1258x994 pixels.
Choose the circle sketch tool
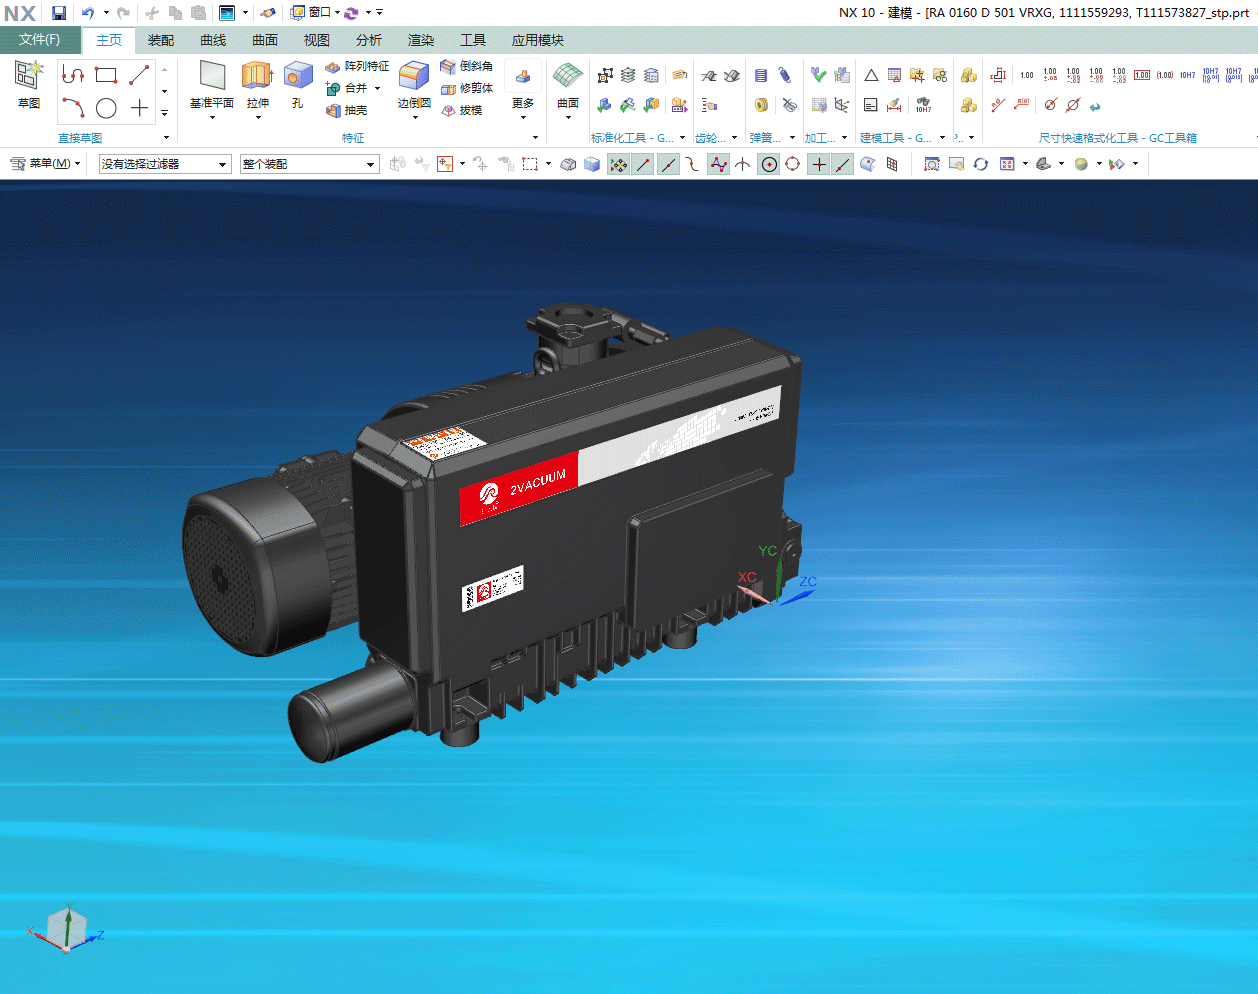click(x=106, y=108)
